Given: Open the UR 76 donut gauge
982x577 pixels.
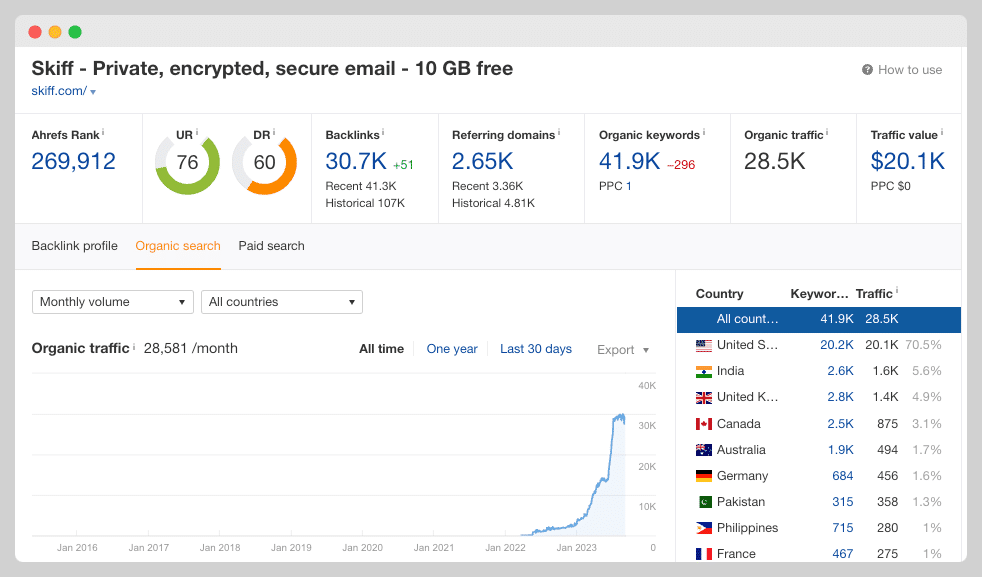Looking at the screenshot, I should (187, 162).
